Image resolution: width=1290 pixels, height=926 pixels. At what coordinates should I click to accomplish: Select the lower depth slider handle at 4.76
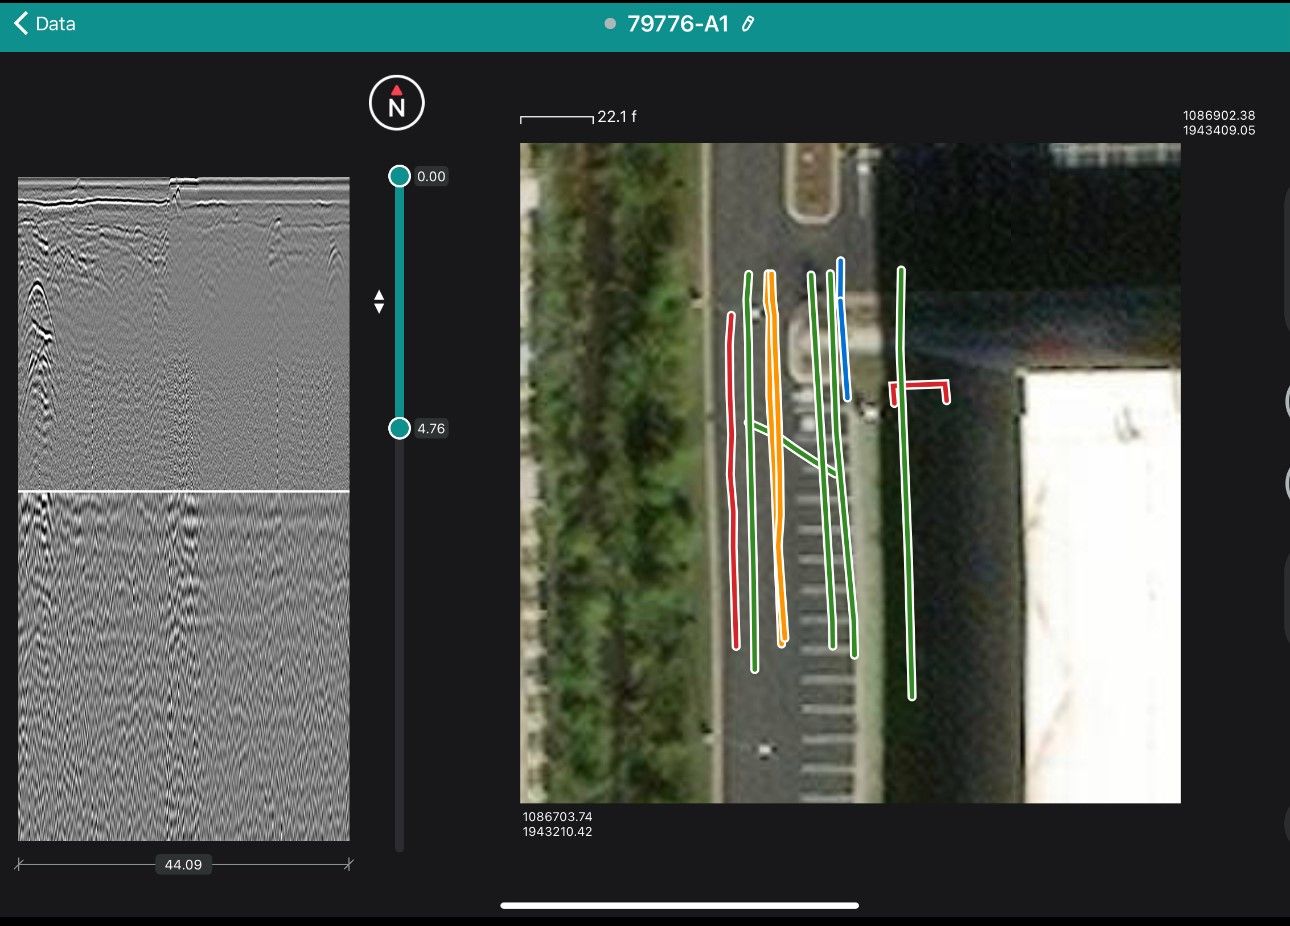[x=399, y=428]
